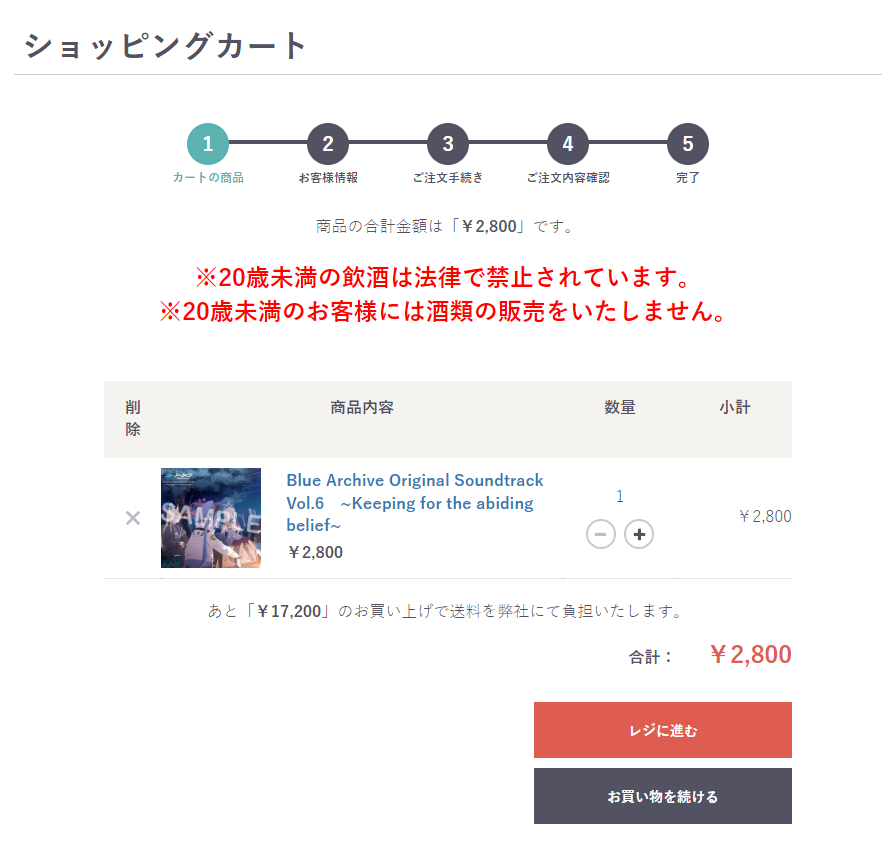Click the red total price ¥2,800
The height and width of the screenshot is (858, 896).
(750, 655)
